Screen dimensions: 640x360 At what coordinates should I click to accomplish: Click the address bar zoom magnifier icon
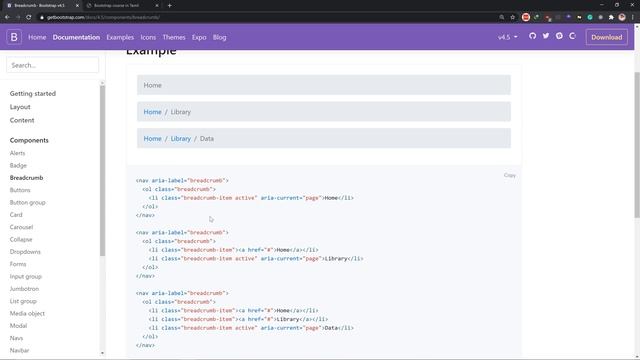pos(502,17)
